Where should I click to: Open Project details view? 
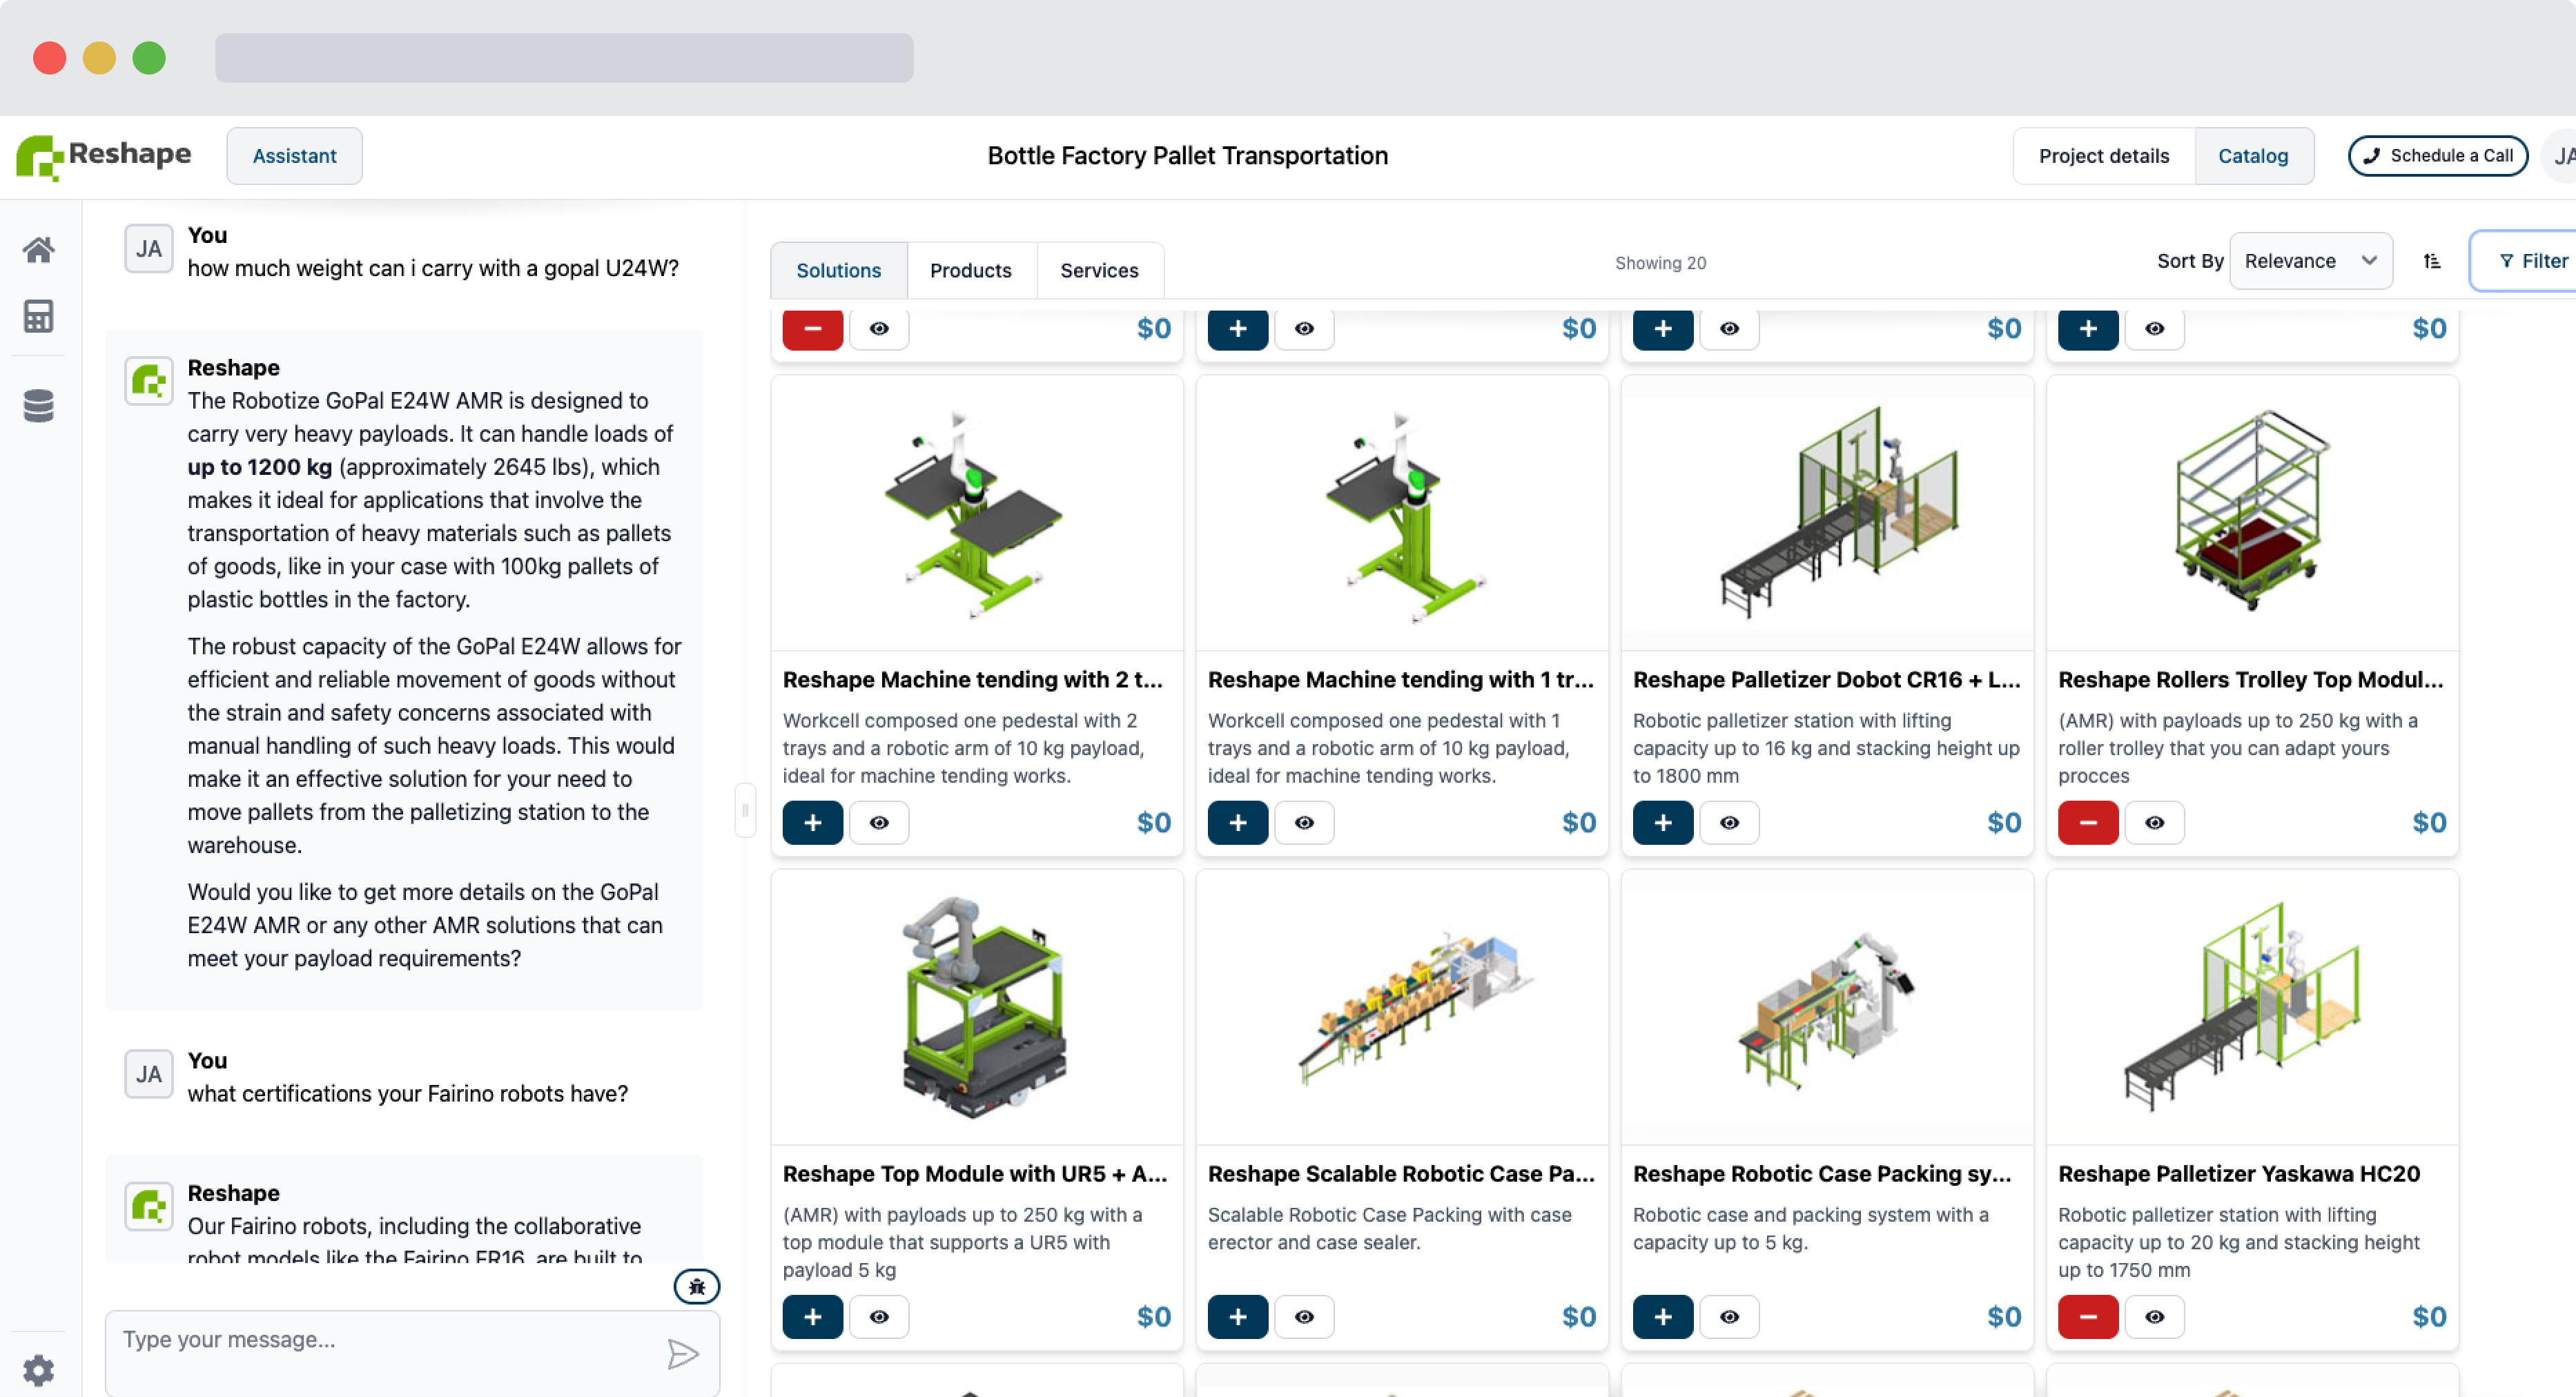[2103, 156]
